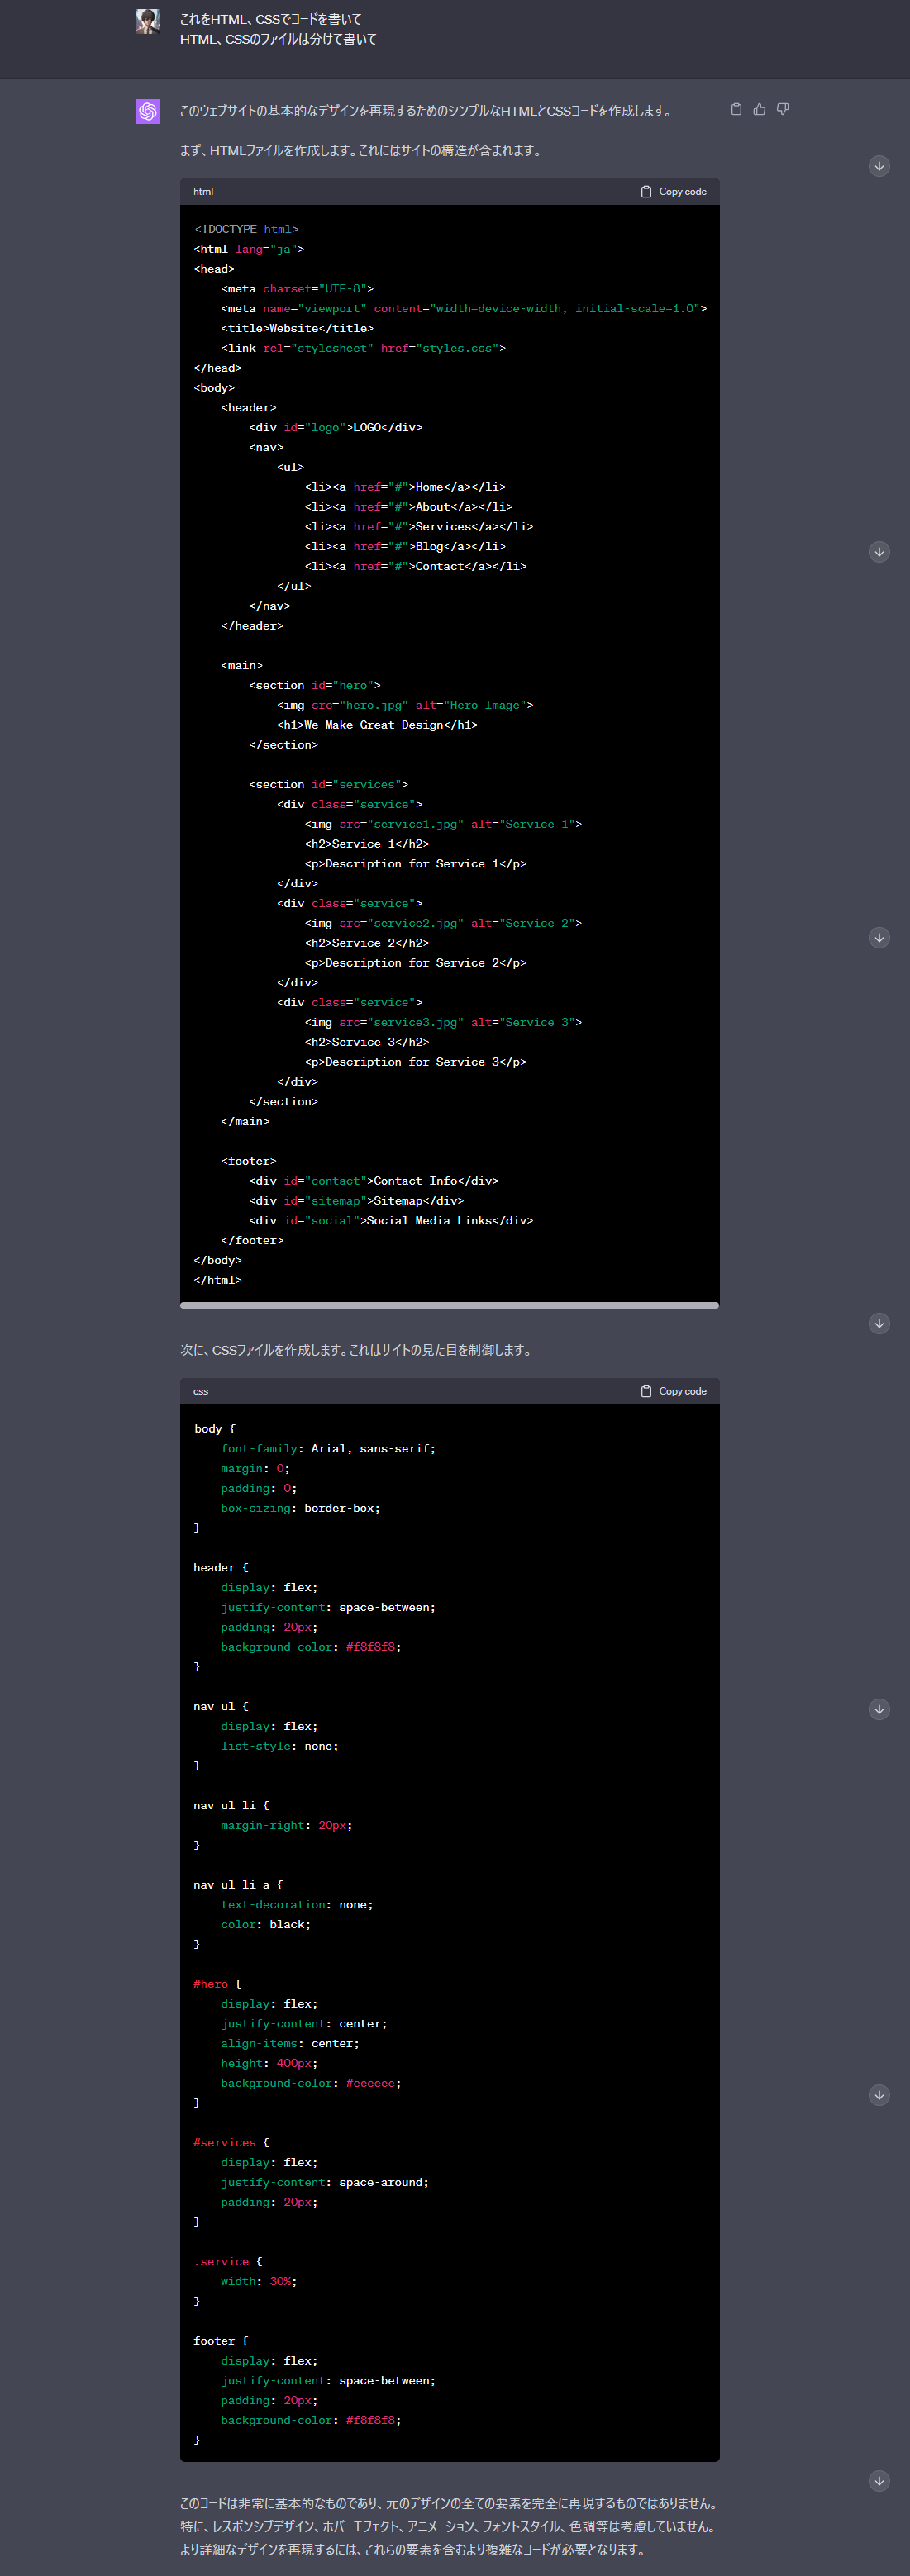Click sentence '次に、CSSファイルを作成します'
Screen dimensions: 910x2576
click(x=355, y=1350)
